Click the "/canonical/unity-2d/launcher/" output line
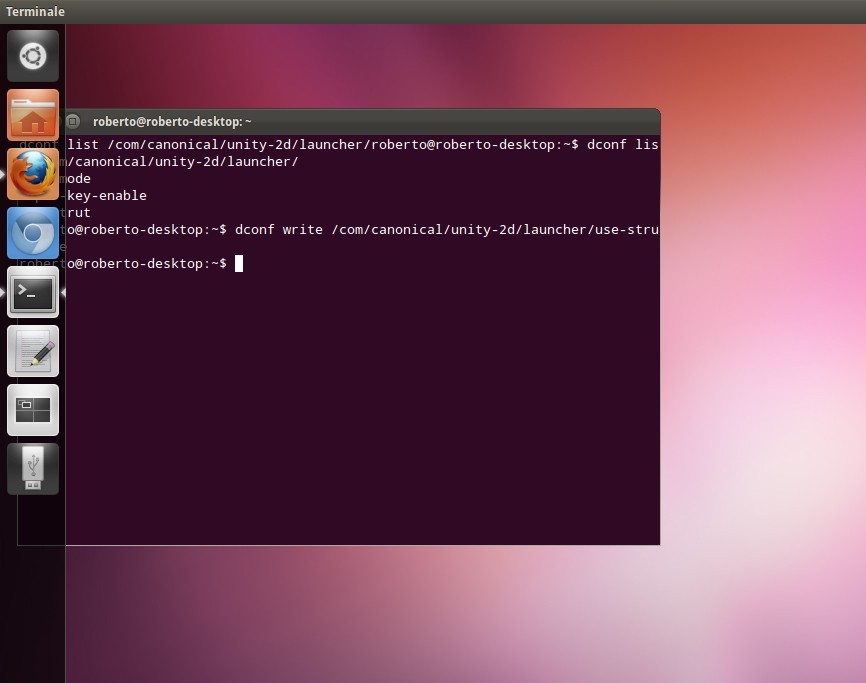Image resolution: width=866 pixels, height=683 pixels. (182, 162)
